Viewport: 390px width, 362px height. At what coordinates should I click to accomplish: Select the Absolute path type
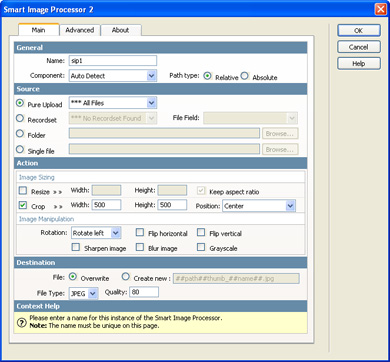[x=245, y=76]
